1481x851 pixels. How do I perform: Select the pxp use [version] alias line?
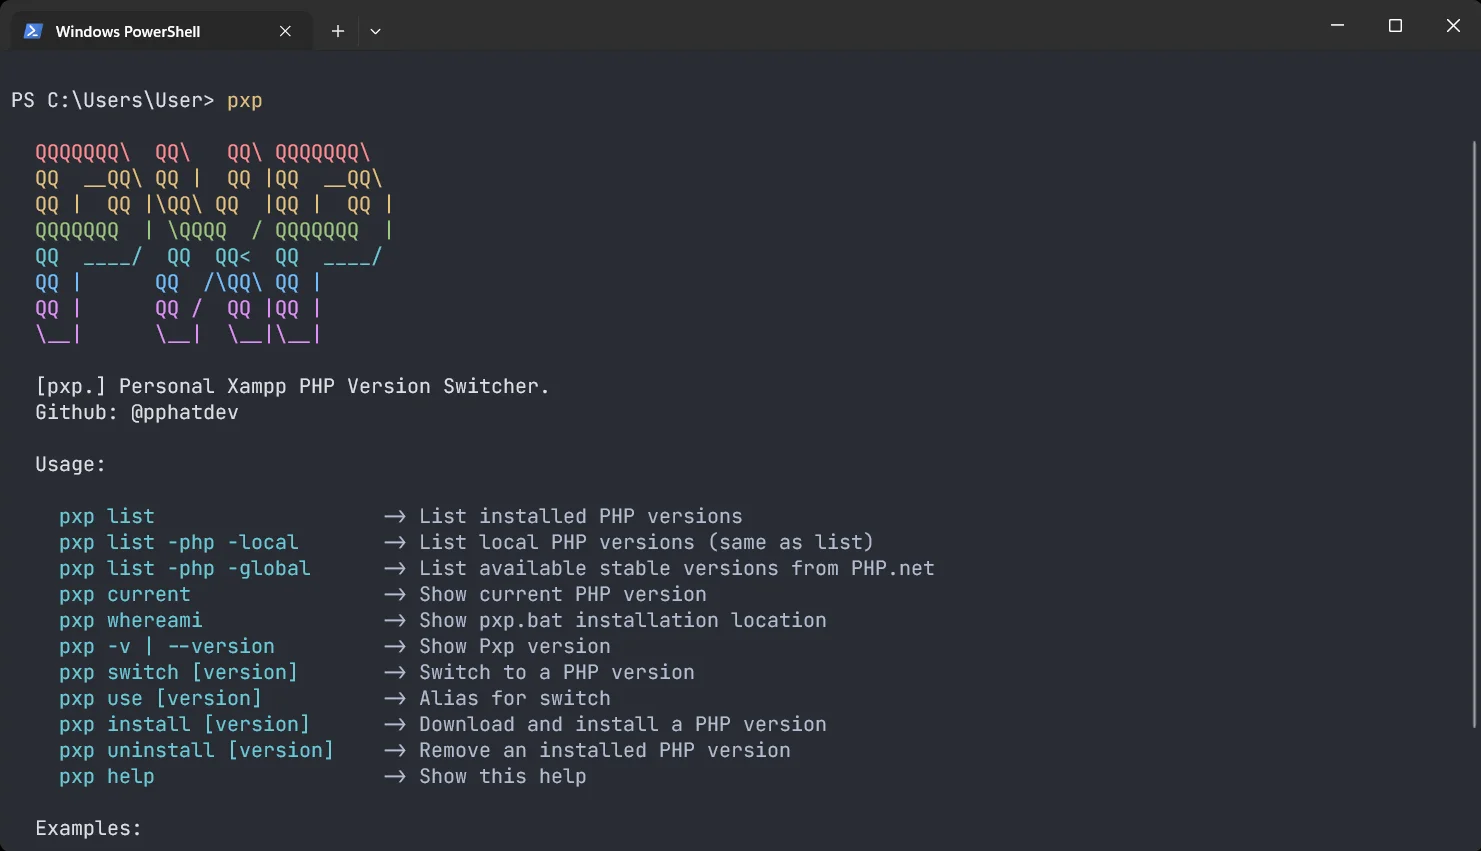[160, 698]
